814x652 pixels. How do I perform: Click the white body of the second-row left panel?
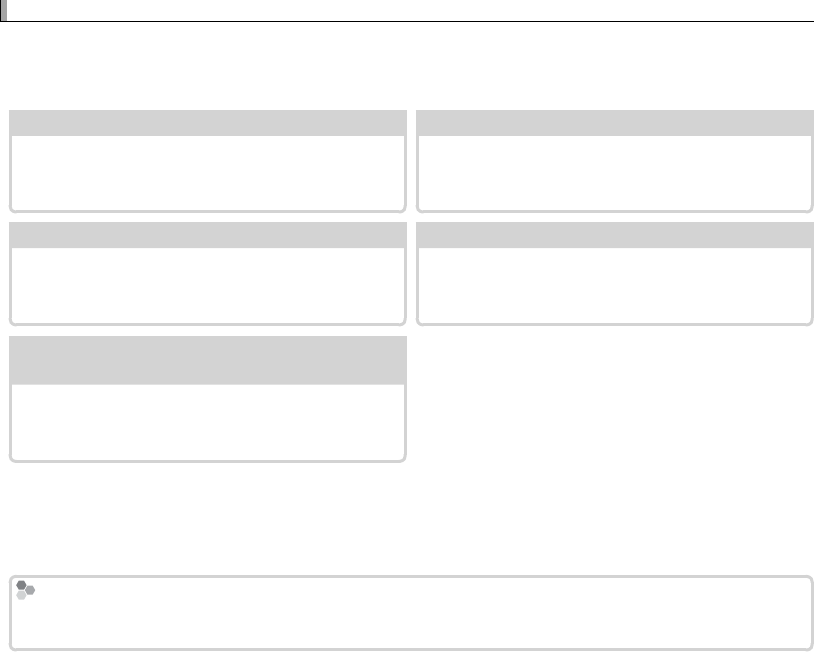click(x=208, y=285)
